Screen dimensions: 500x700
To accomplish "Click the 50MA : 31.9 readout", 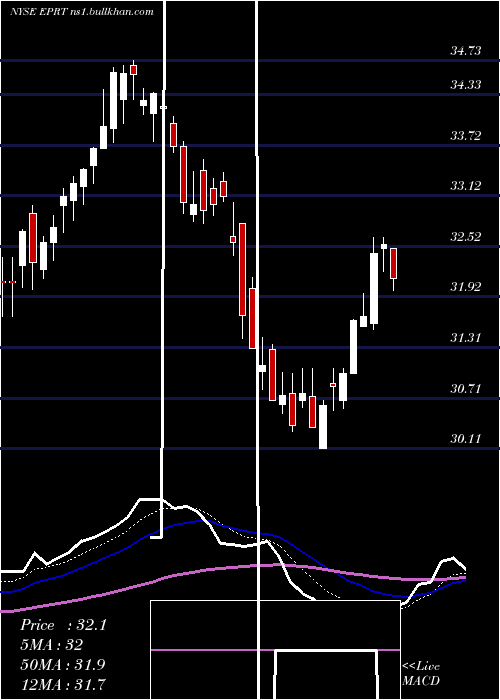I will coord(62,665).
